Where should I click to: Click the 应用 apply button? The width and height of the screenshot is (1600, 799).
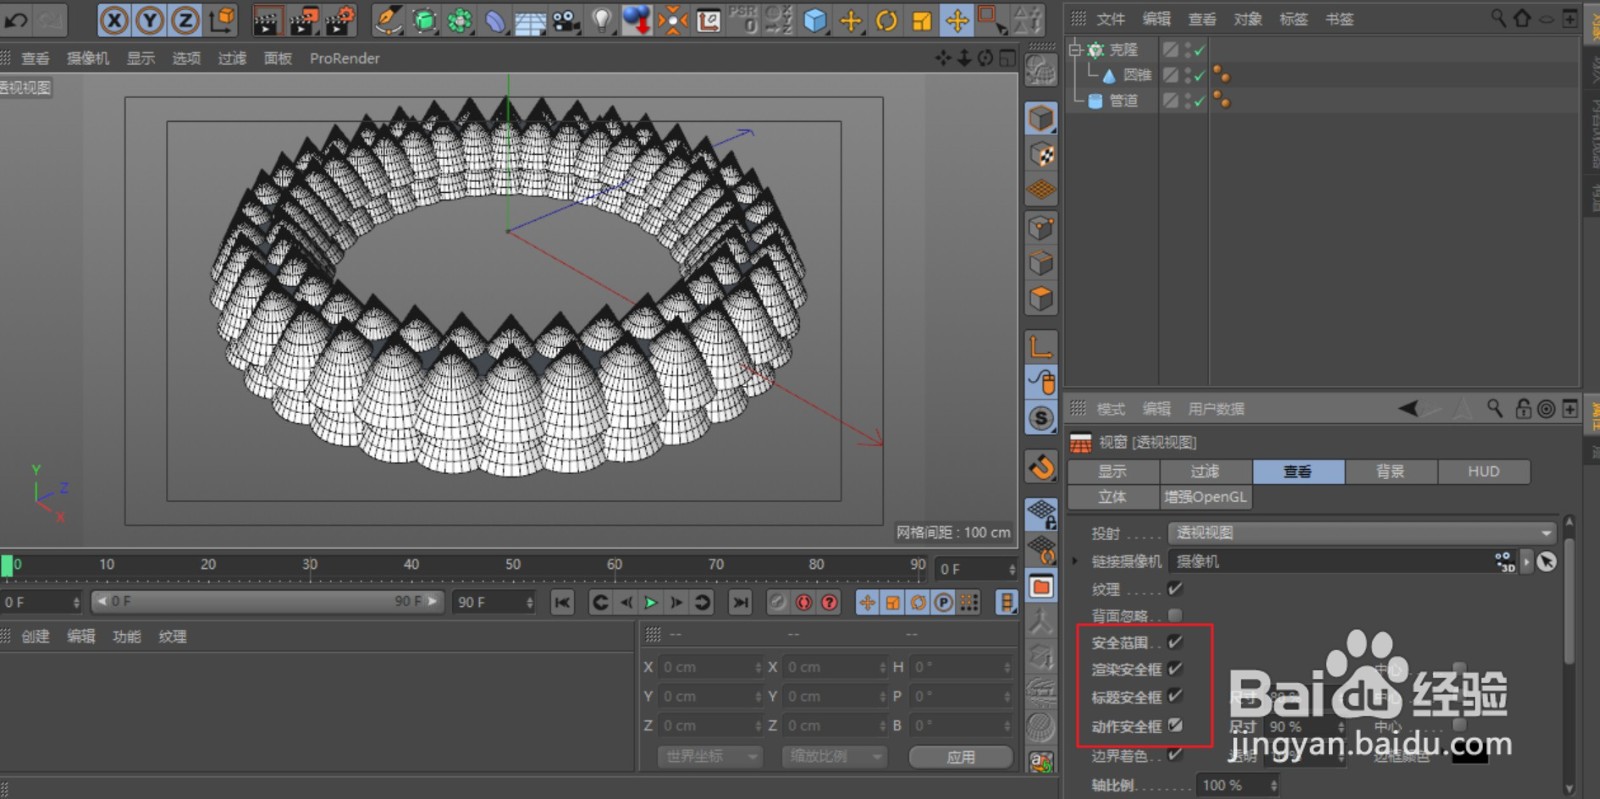[960, 757]
